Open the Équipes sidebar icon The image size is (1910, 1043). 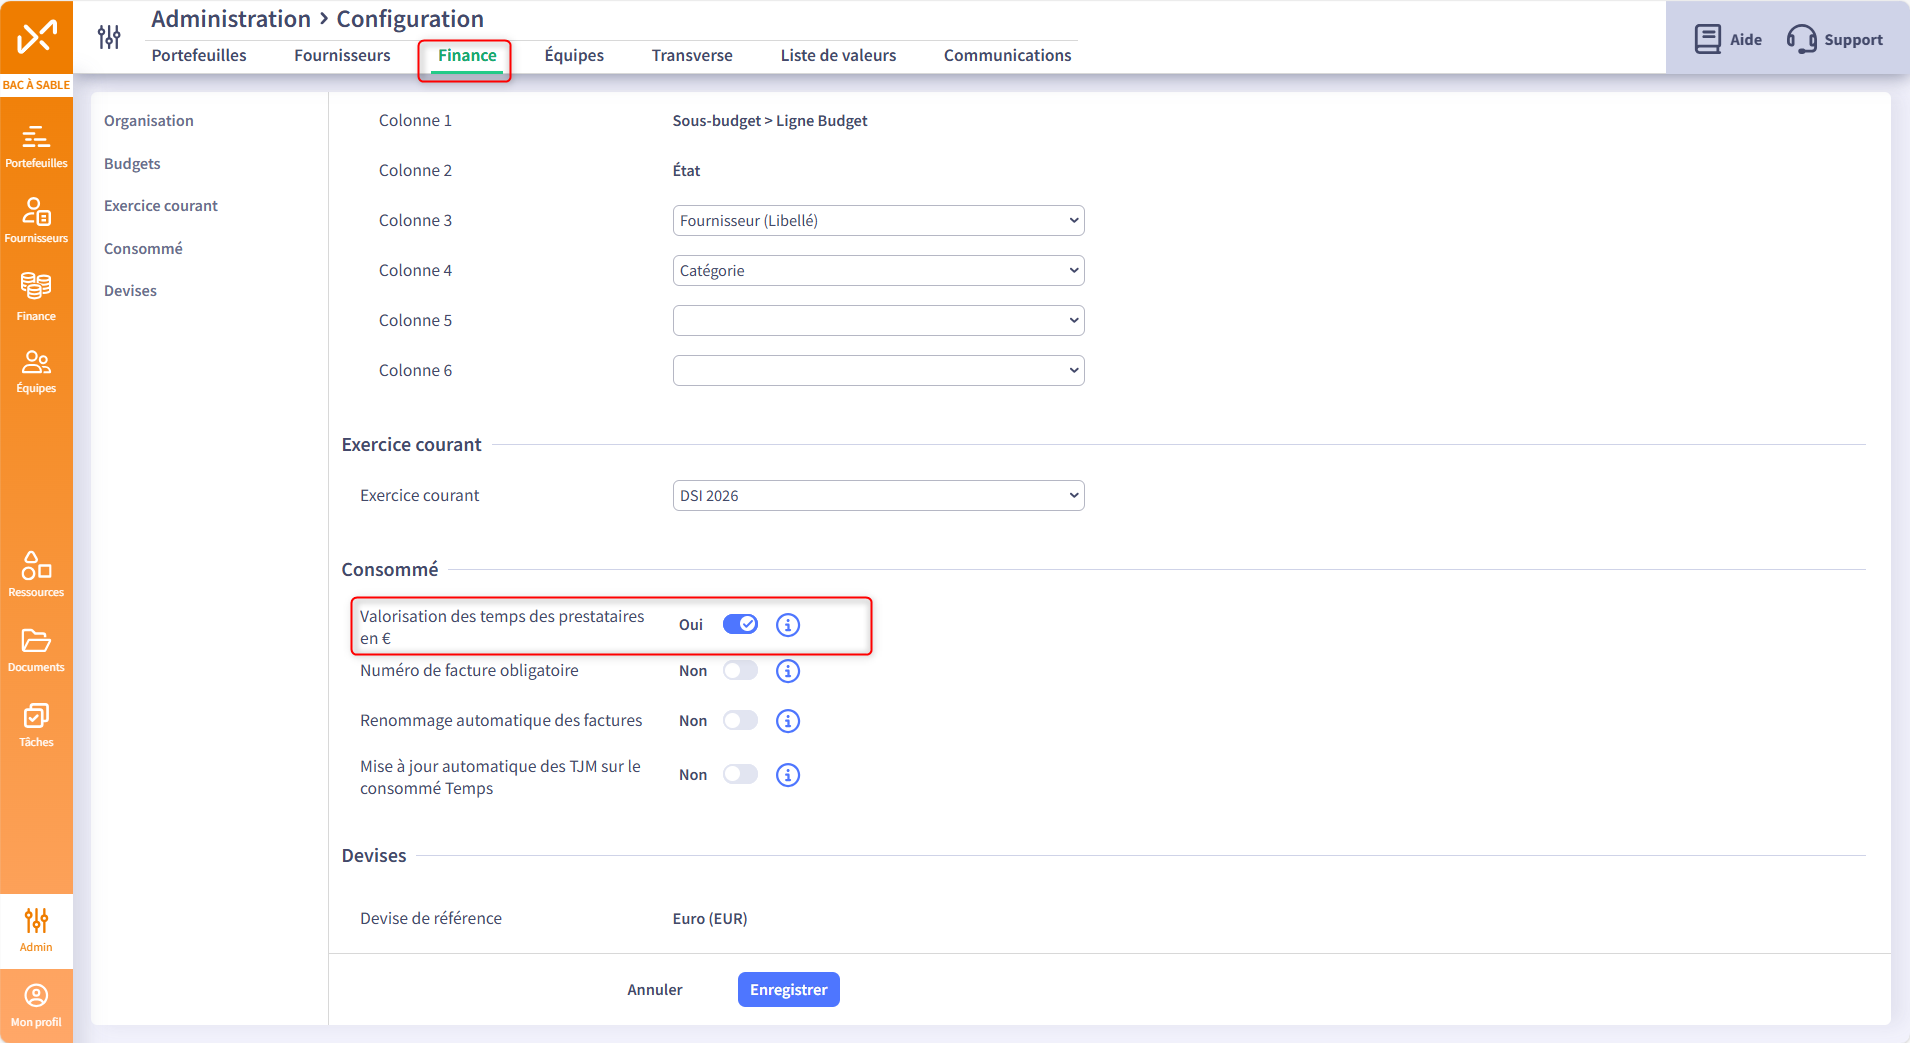(36, 371)
